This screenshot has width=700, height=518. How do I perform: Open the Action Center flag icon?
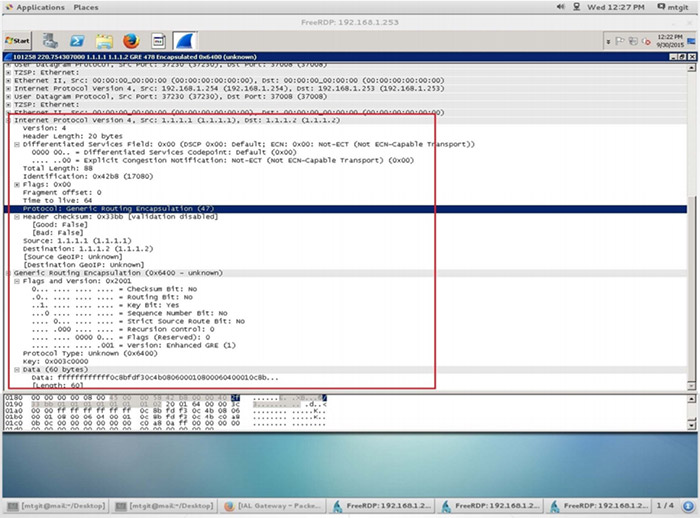coord(620,41)
